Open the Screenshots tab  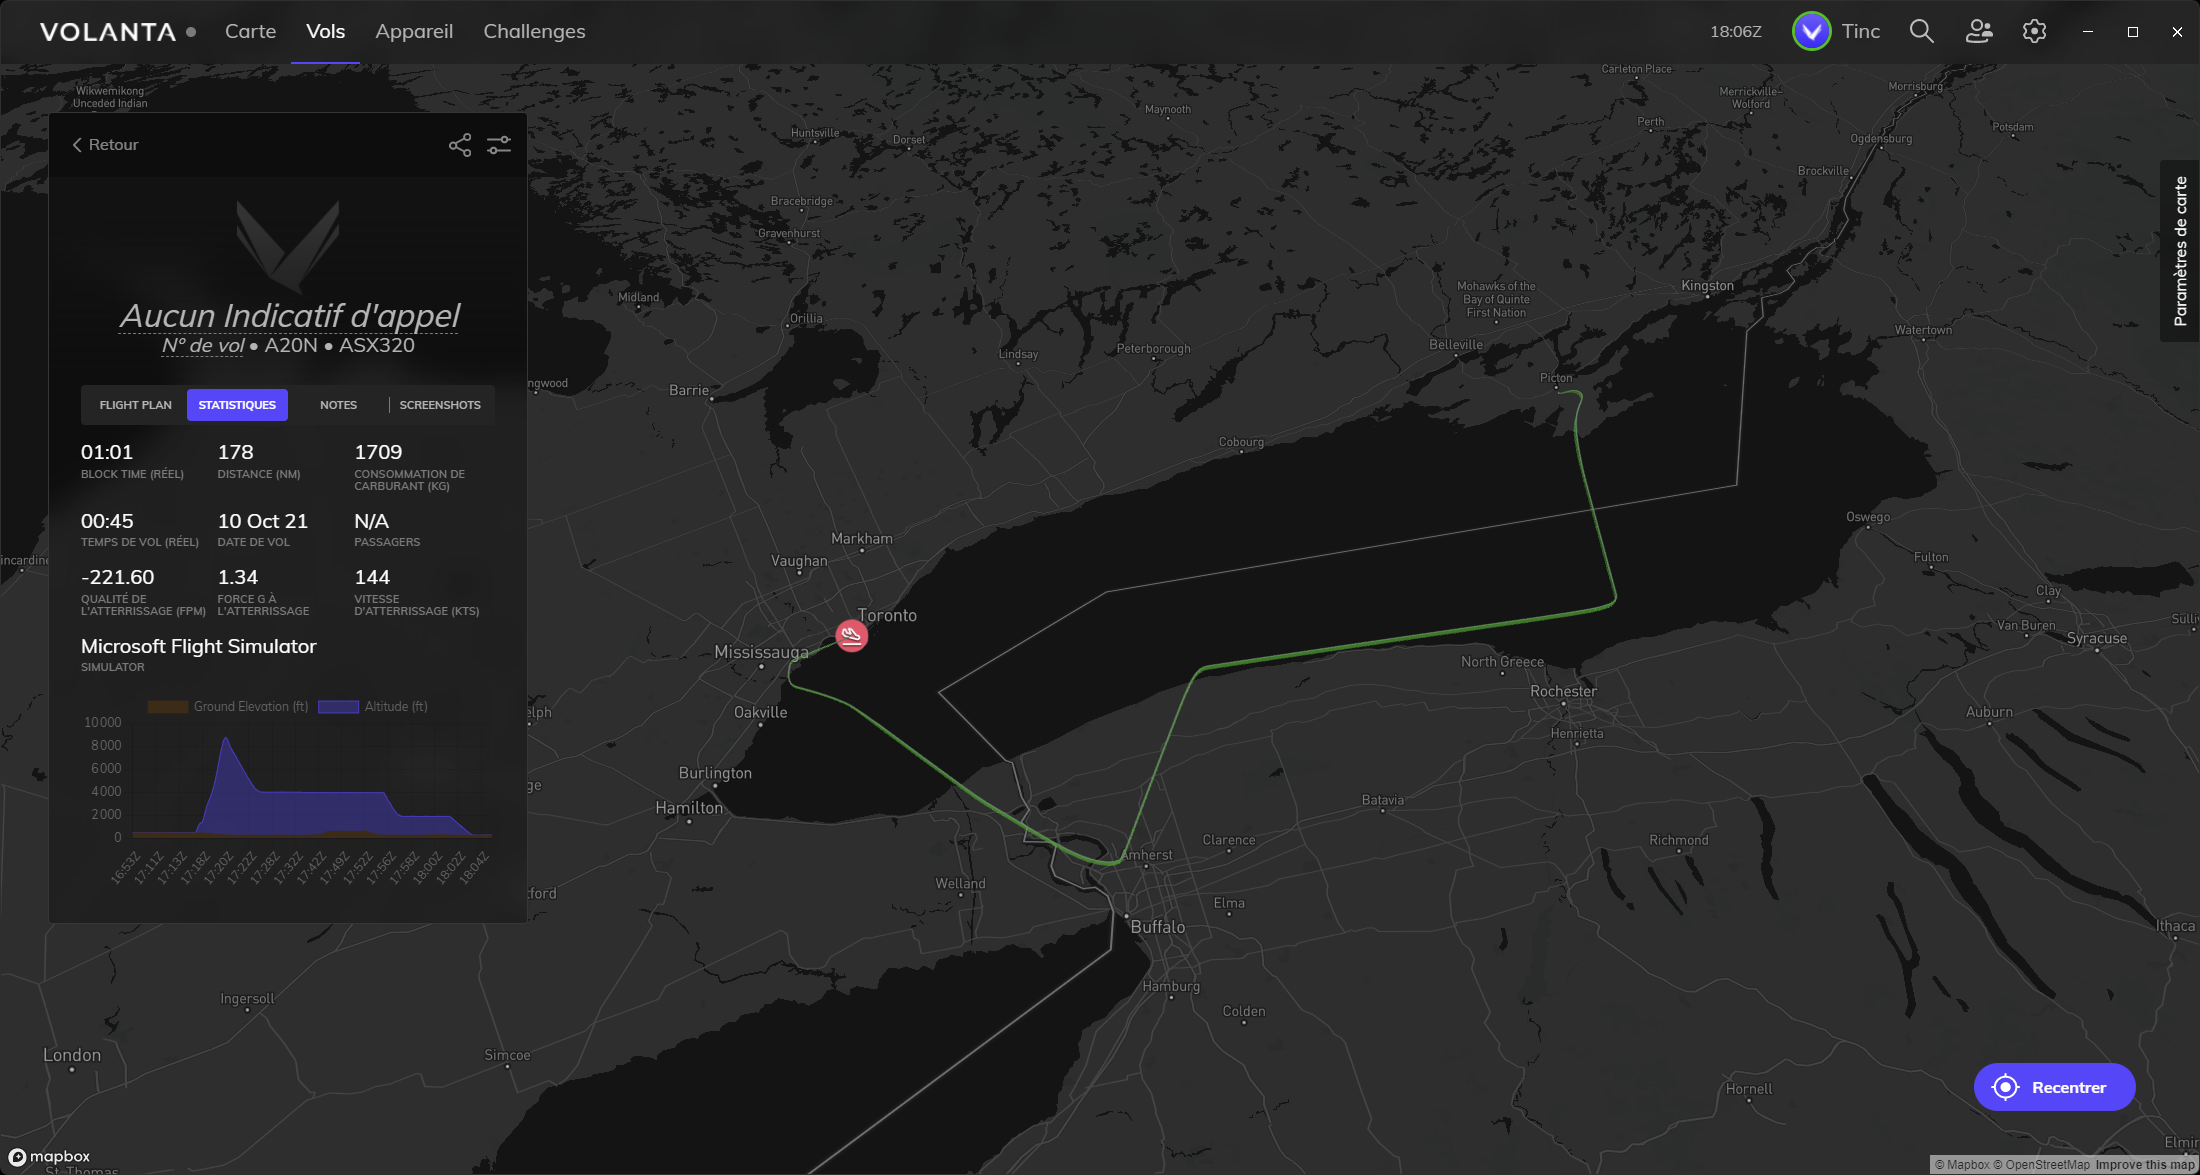440,405
